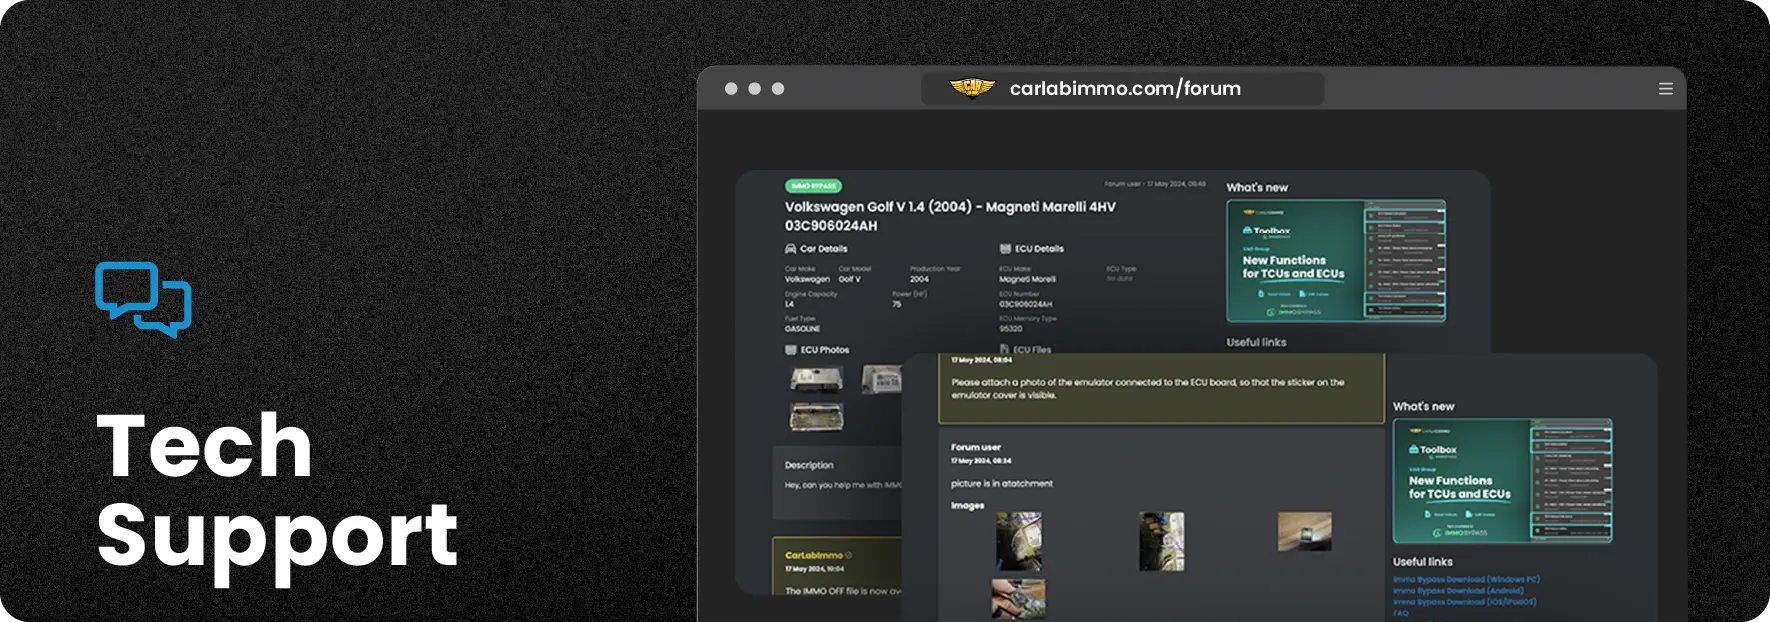
Task: Click the car icon beside Car Details
Action: tap(790, 249)
